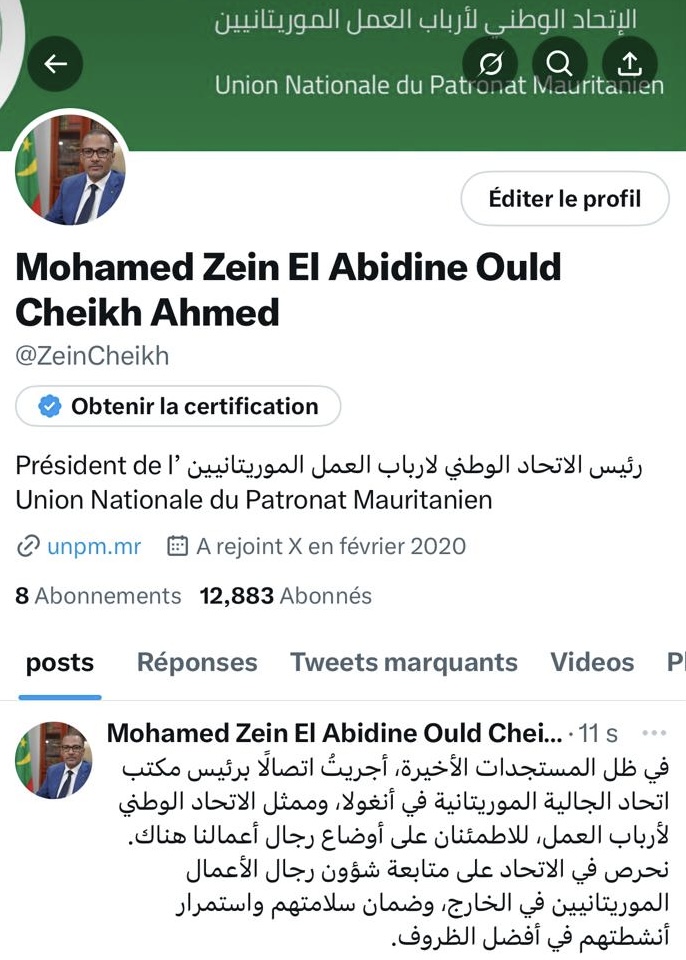The height and width of the screenshot is (960, 686).
Task: Tap Obtenir la certification button
Action: (178, 407)
